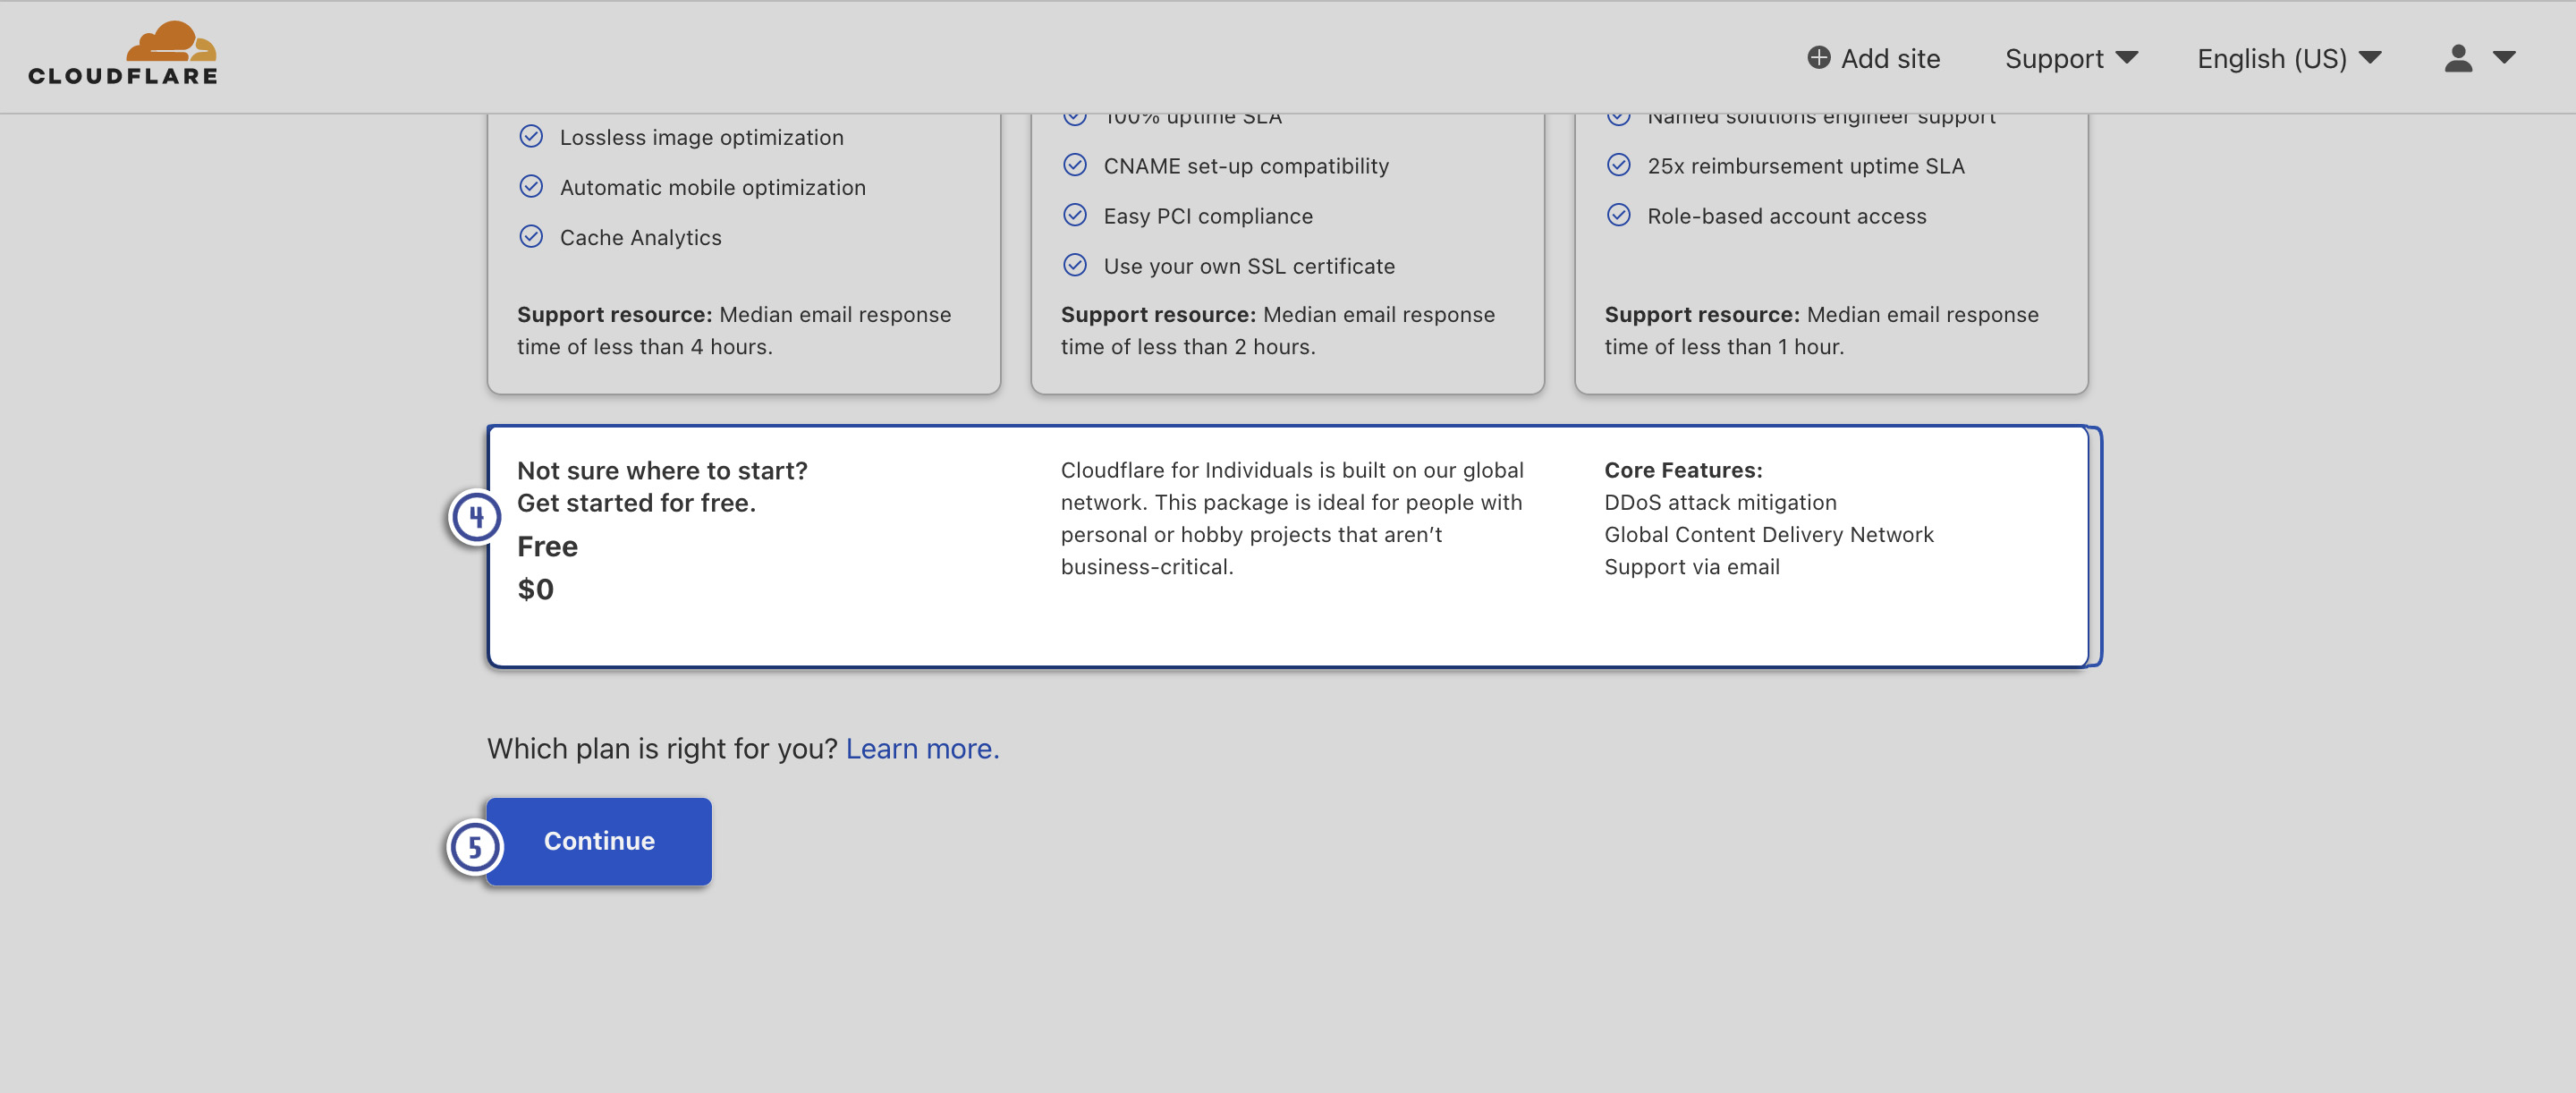2576x1093 pixels.
Task: Click the checkmark icon next to Cache Analytics
Action: (x=531, y=236)
